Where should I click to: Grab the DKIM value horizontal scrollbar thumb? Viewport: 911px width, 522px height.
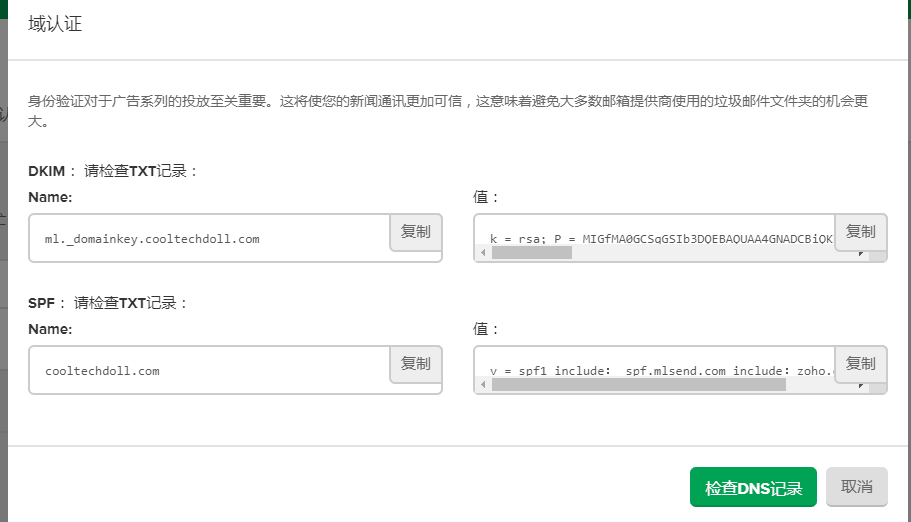(x=530, y=253)
